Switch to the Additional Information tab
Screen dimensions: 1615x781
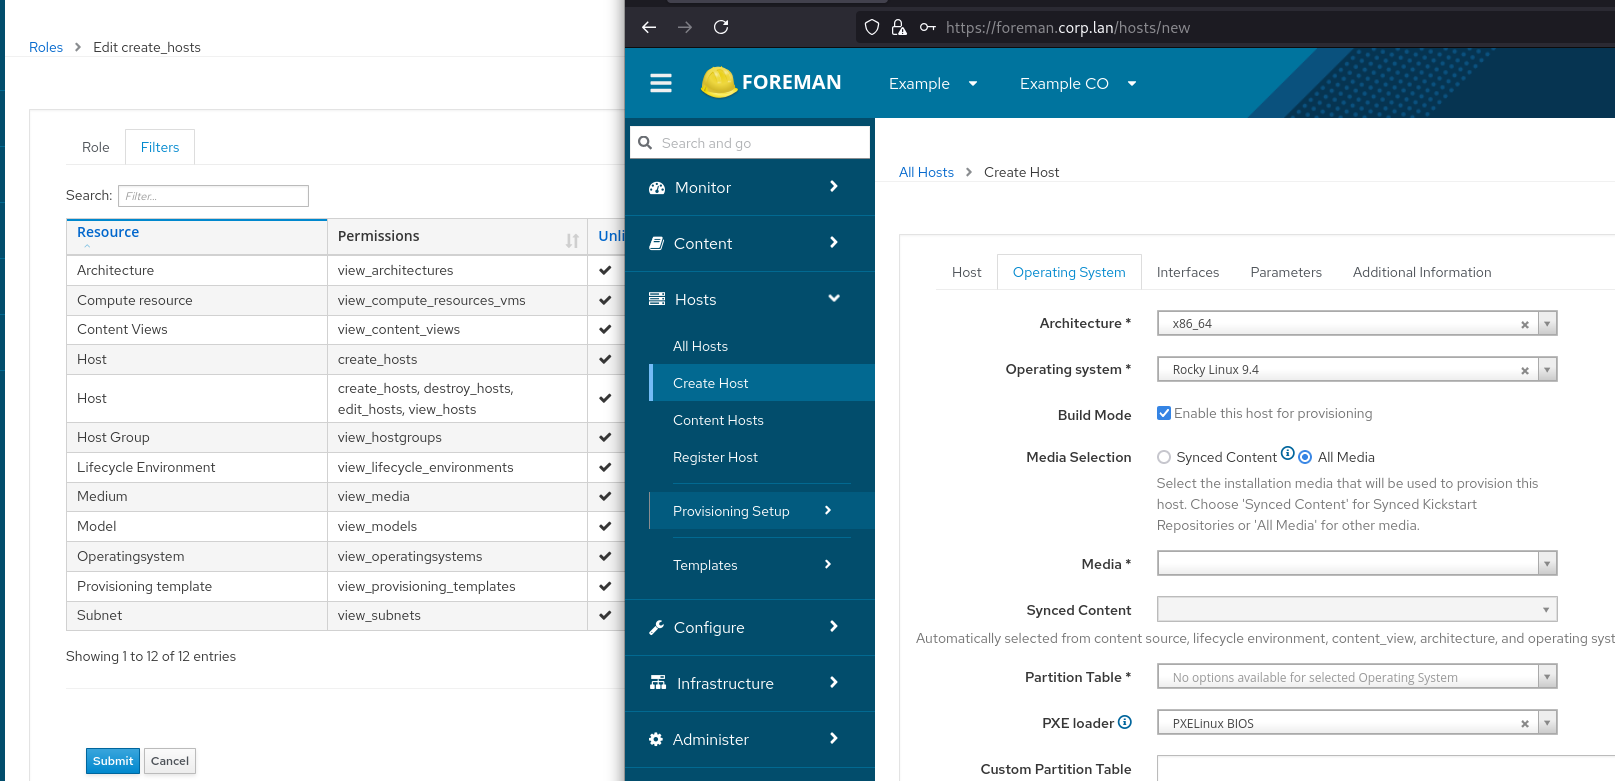(x=1421, y=272)
